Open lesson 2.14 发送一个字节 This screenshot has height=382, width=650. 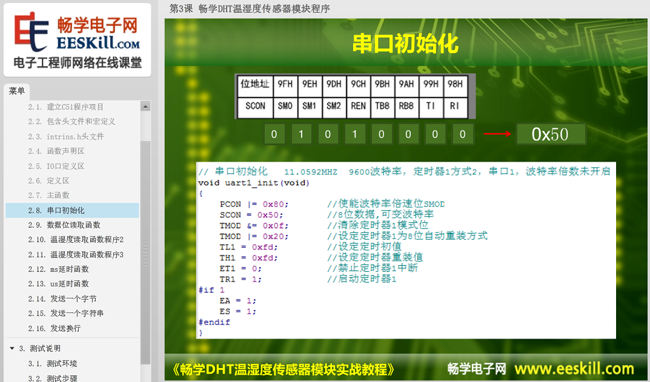62,299
